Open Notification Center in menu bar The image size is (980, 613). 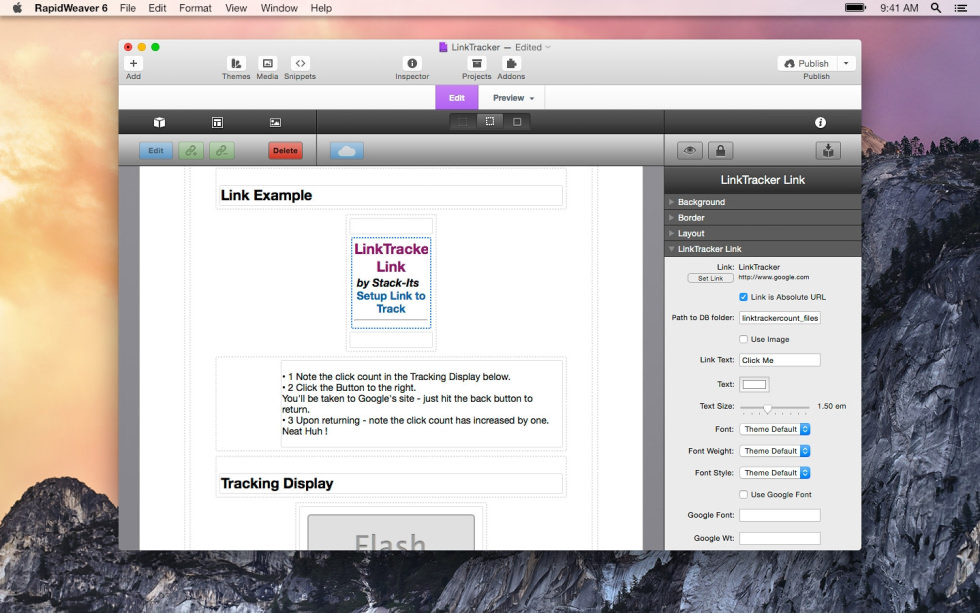tap(961, 8)
